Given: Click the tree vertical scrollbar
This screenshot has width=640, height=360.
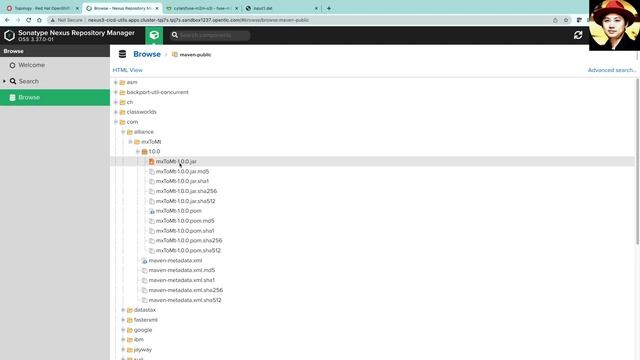Looking at the screenshot, I should [x=637, y=162].
